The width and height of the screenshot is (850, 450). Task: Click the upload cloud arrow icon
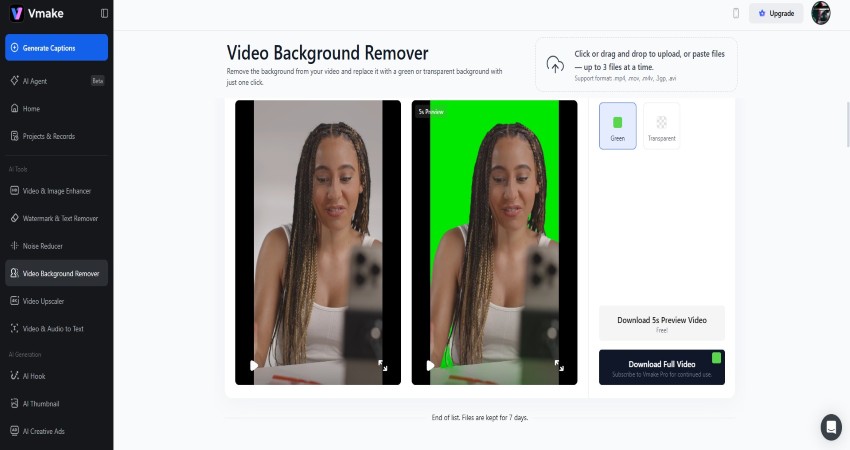pos(555,64)
